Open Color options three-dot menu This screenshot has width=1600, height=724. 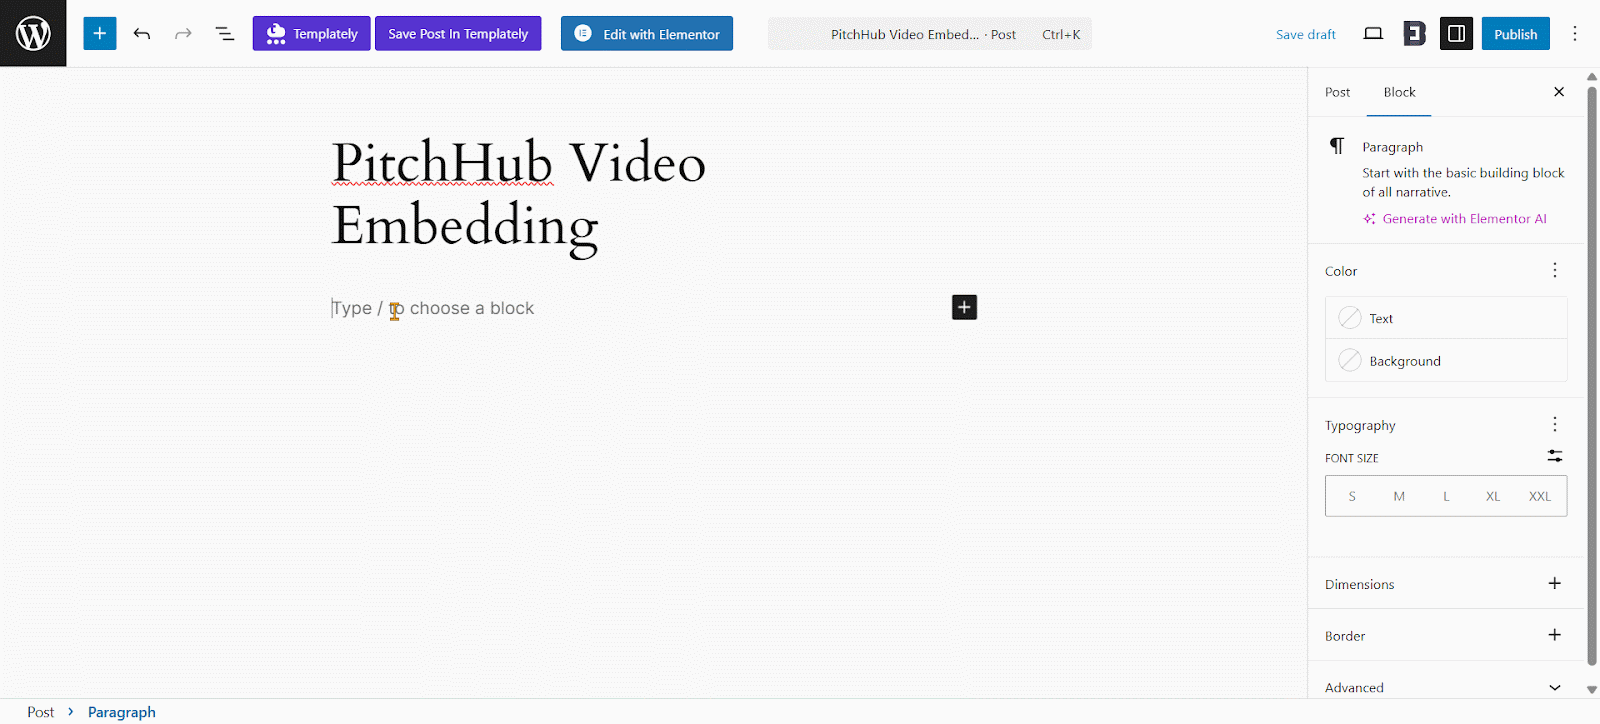pyautogui.click(x=1555, y=270)
